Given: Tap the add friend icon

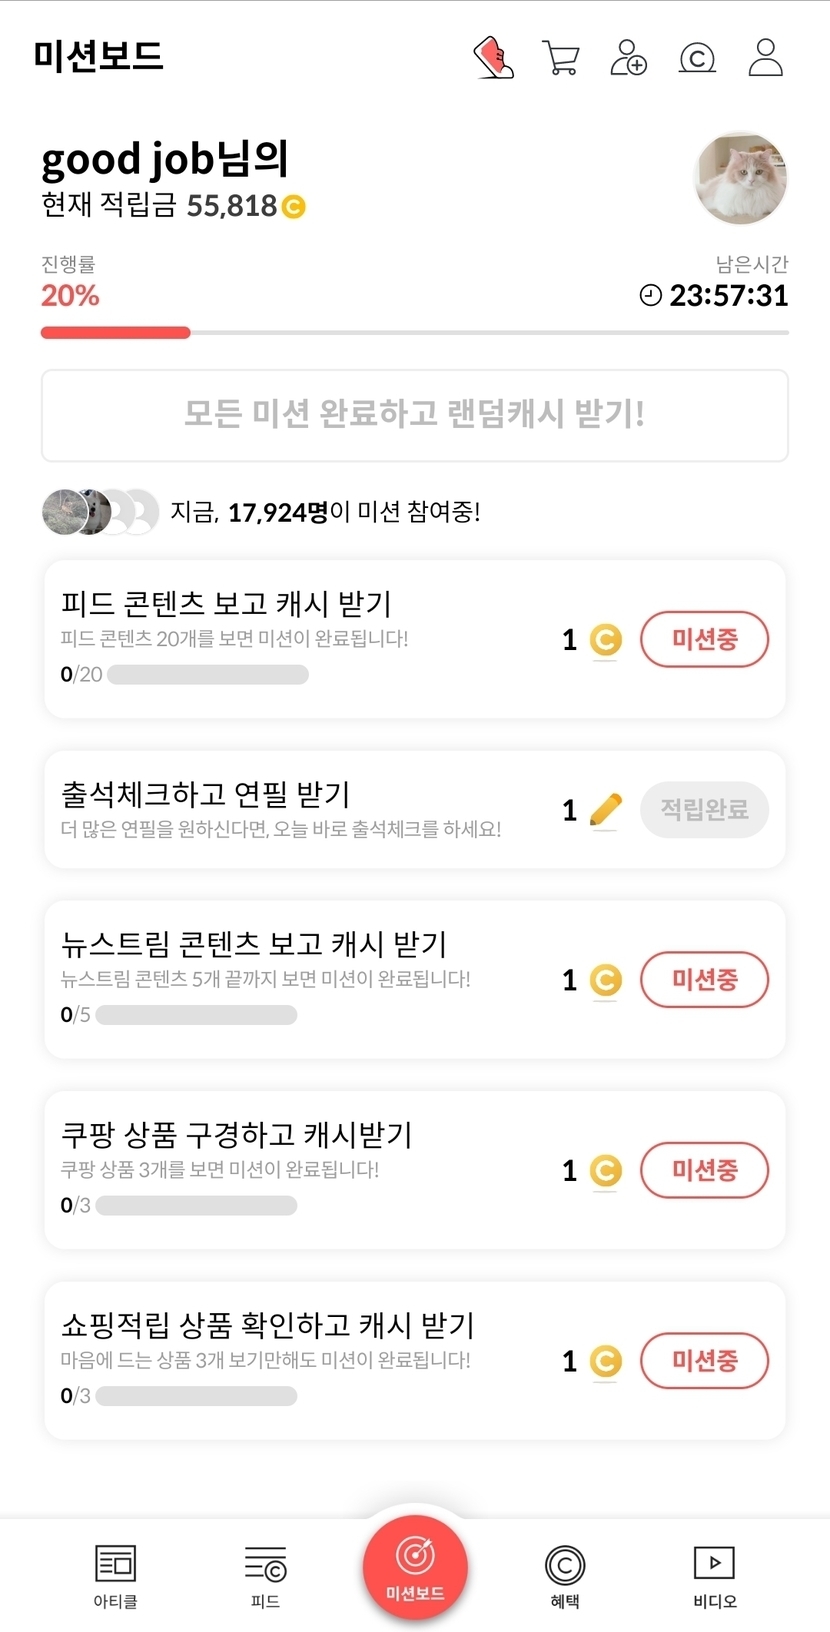Looking at the screenshot, I should tap(628, 58).
